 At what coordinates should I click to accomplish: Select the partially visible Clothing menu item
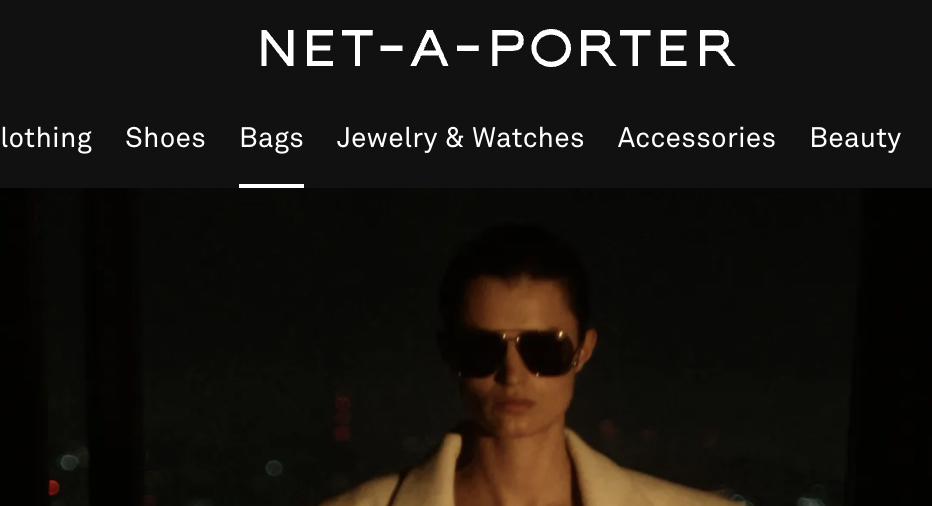click(x=46, y=139)
